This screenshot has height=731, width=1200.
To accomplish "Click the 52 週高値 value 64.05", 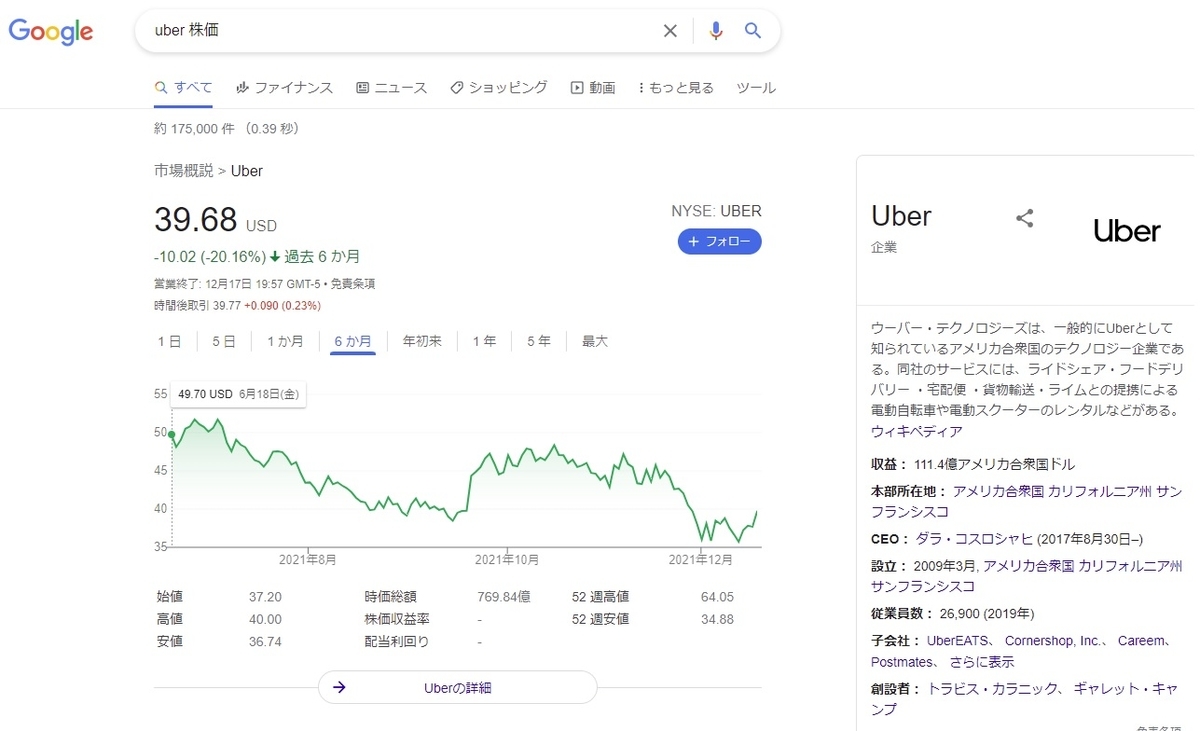I will (x=717, y=597).
